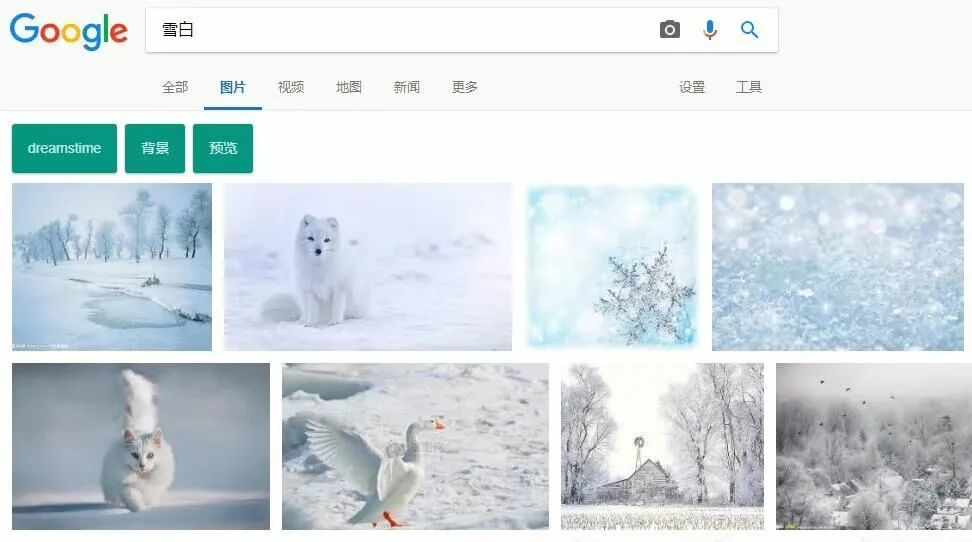Click the microphone voice search icon

click(x=710, y=30)
